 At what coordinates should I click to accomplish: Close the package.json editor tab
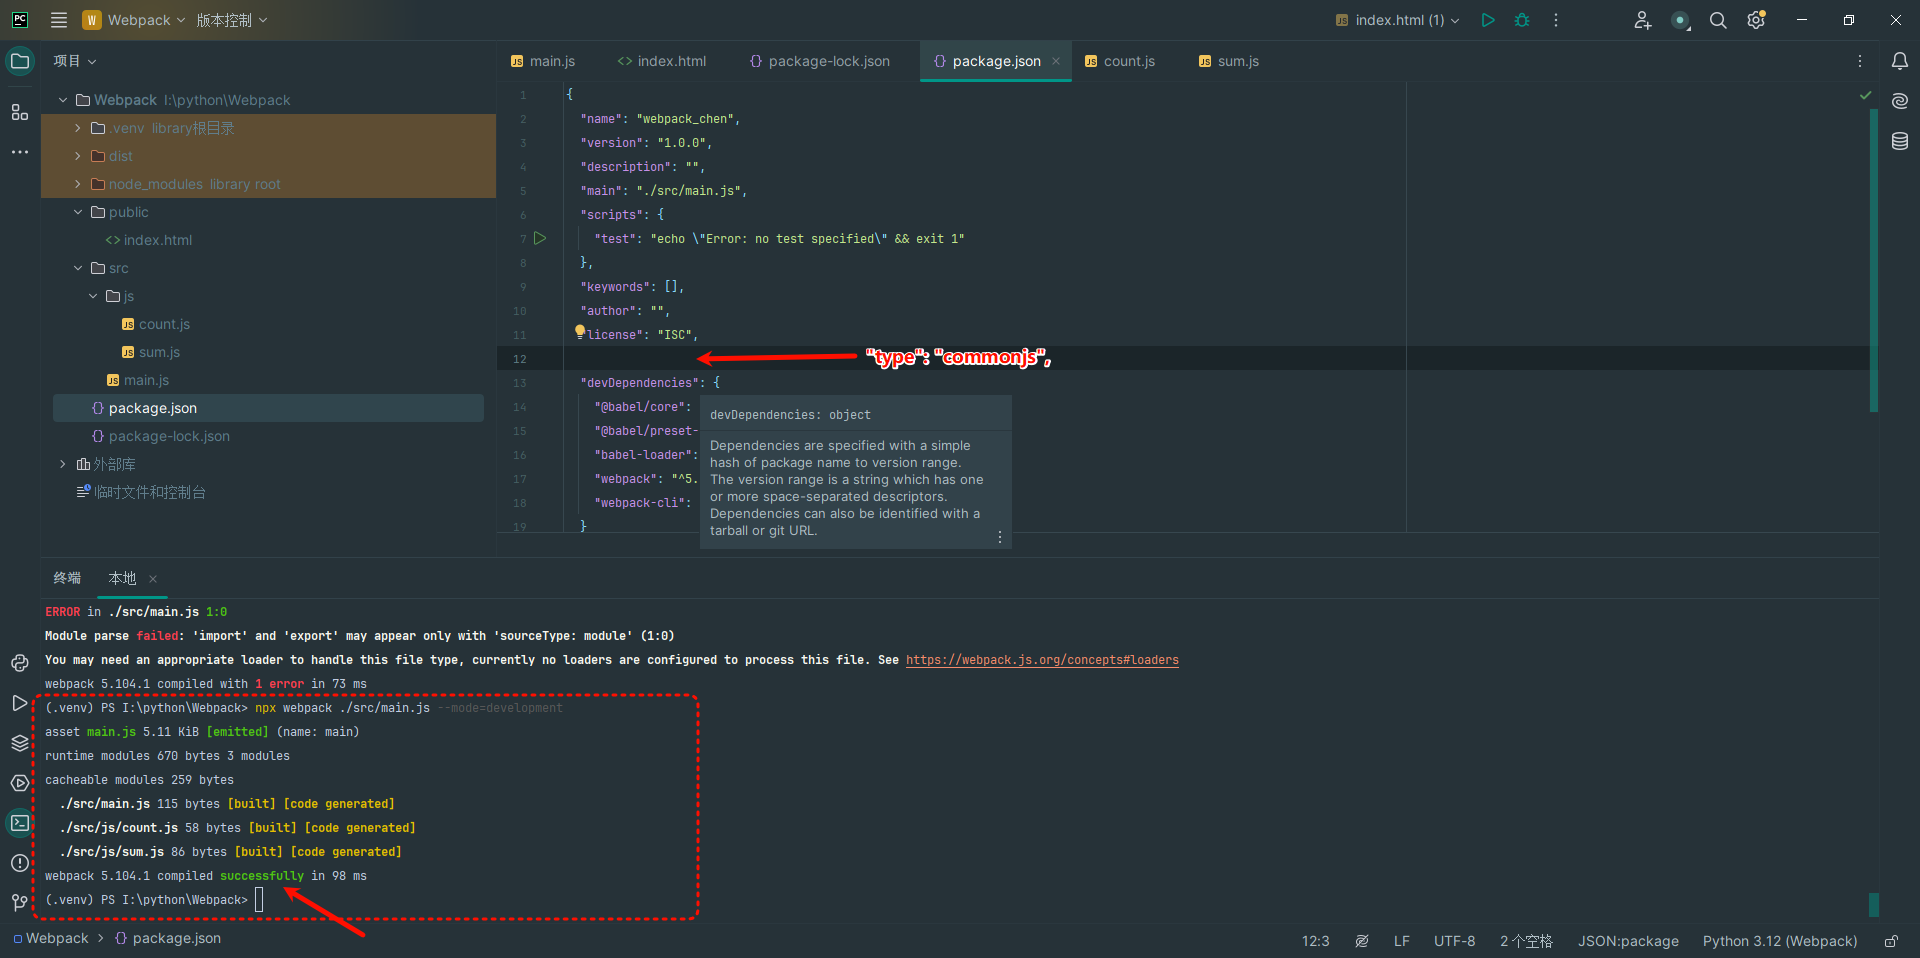pos(1056,61)
